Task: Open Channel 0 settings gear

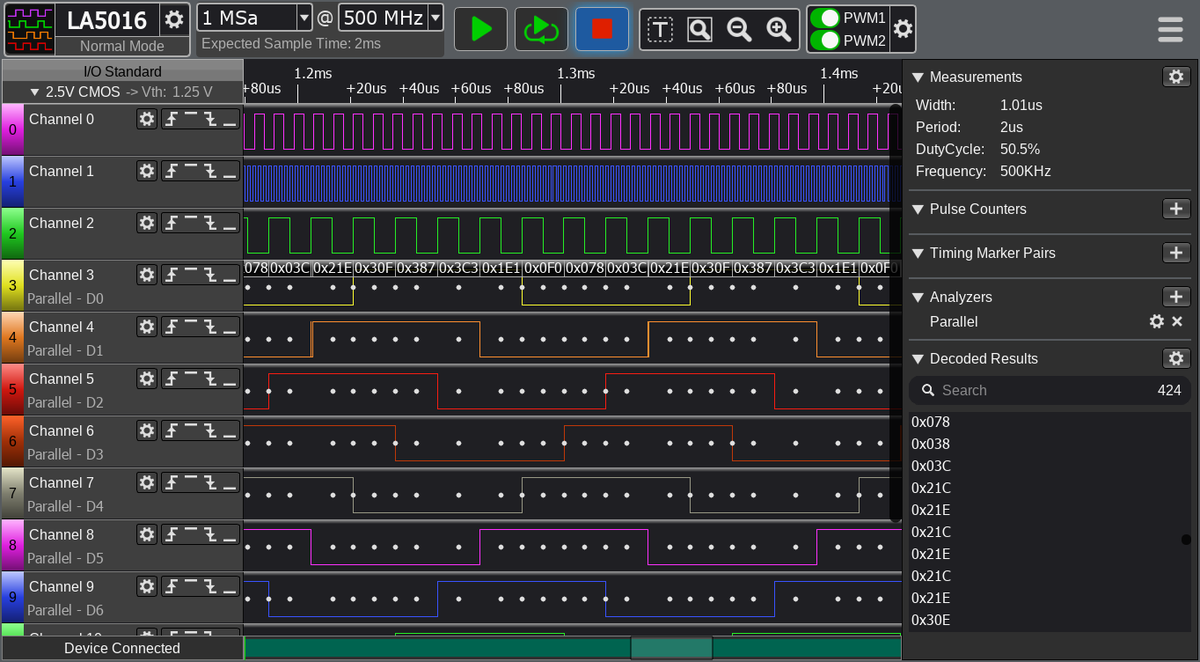Action: tap(147, 119)
